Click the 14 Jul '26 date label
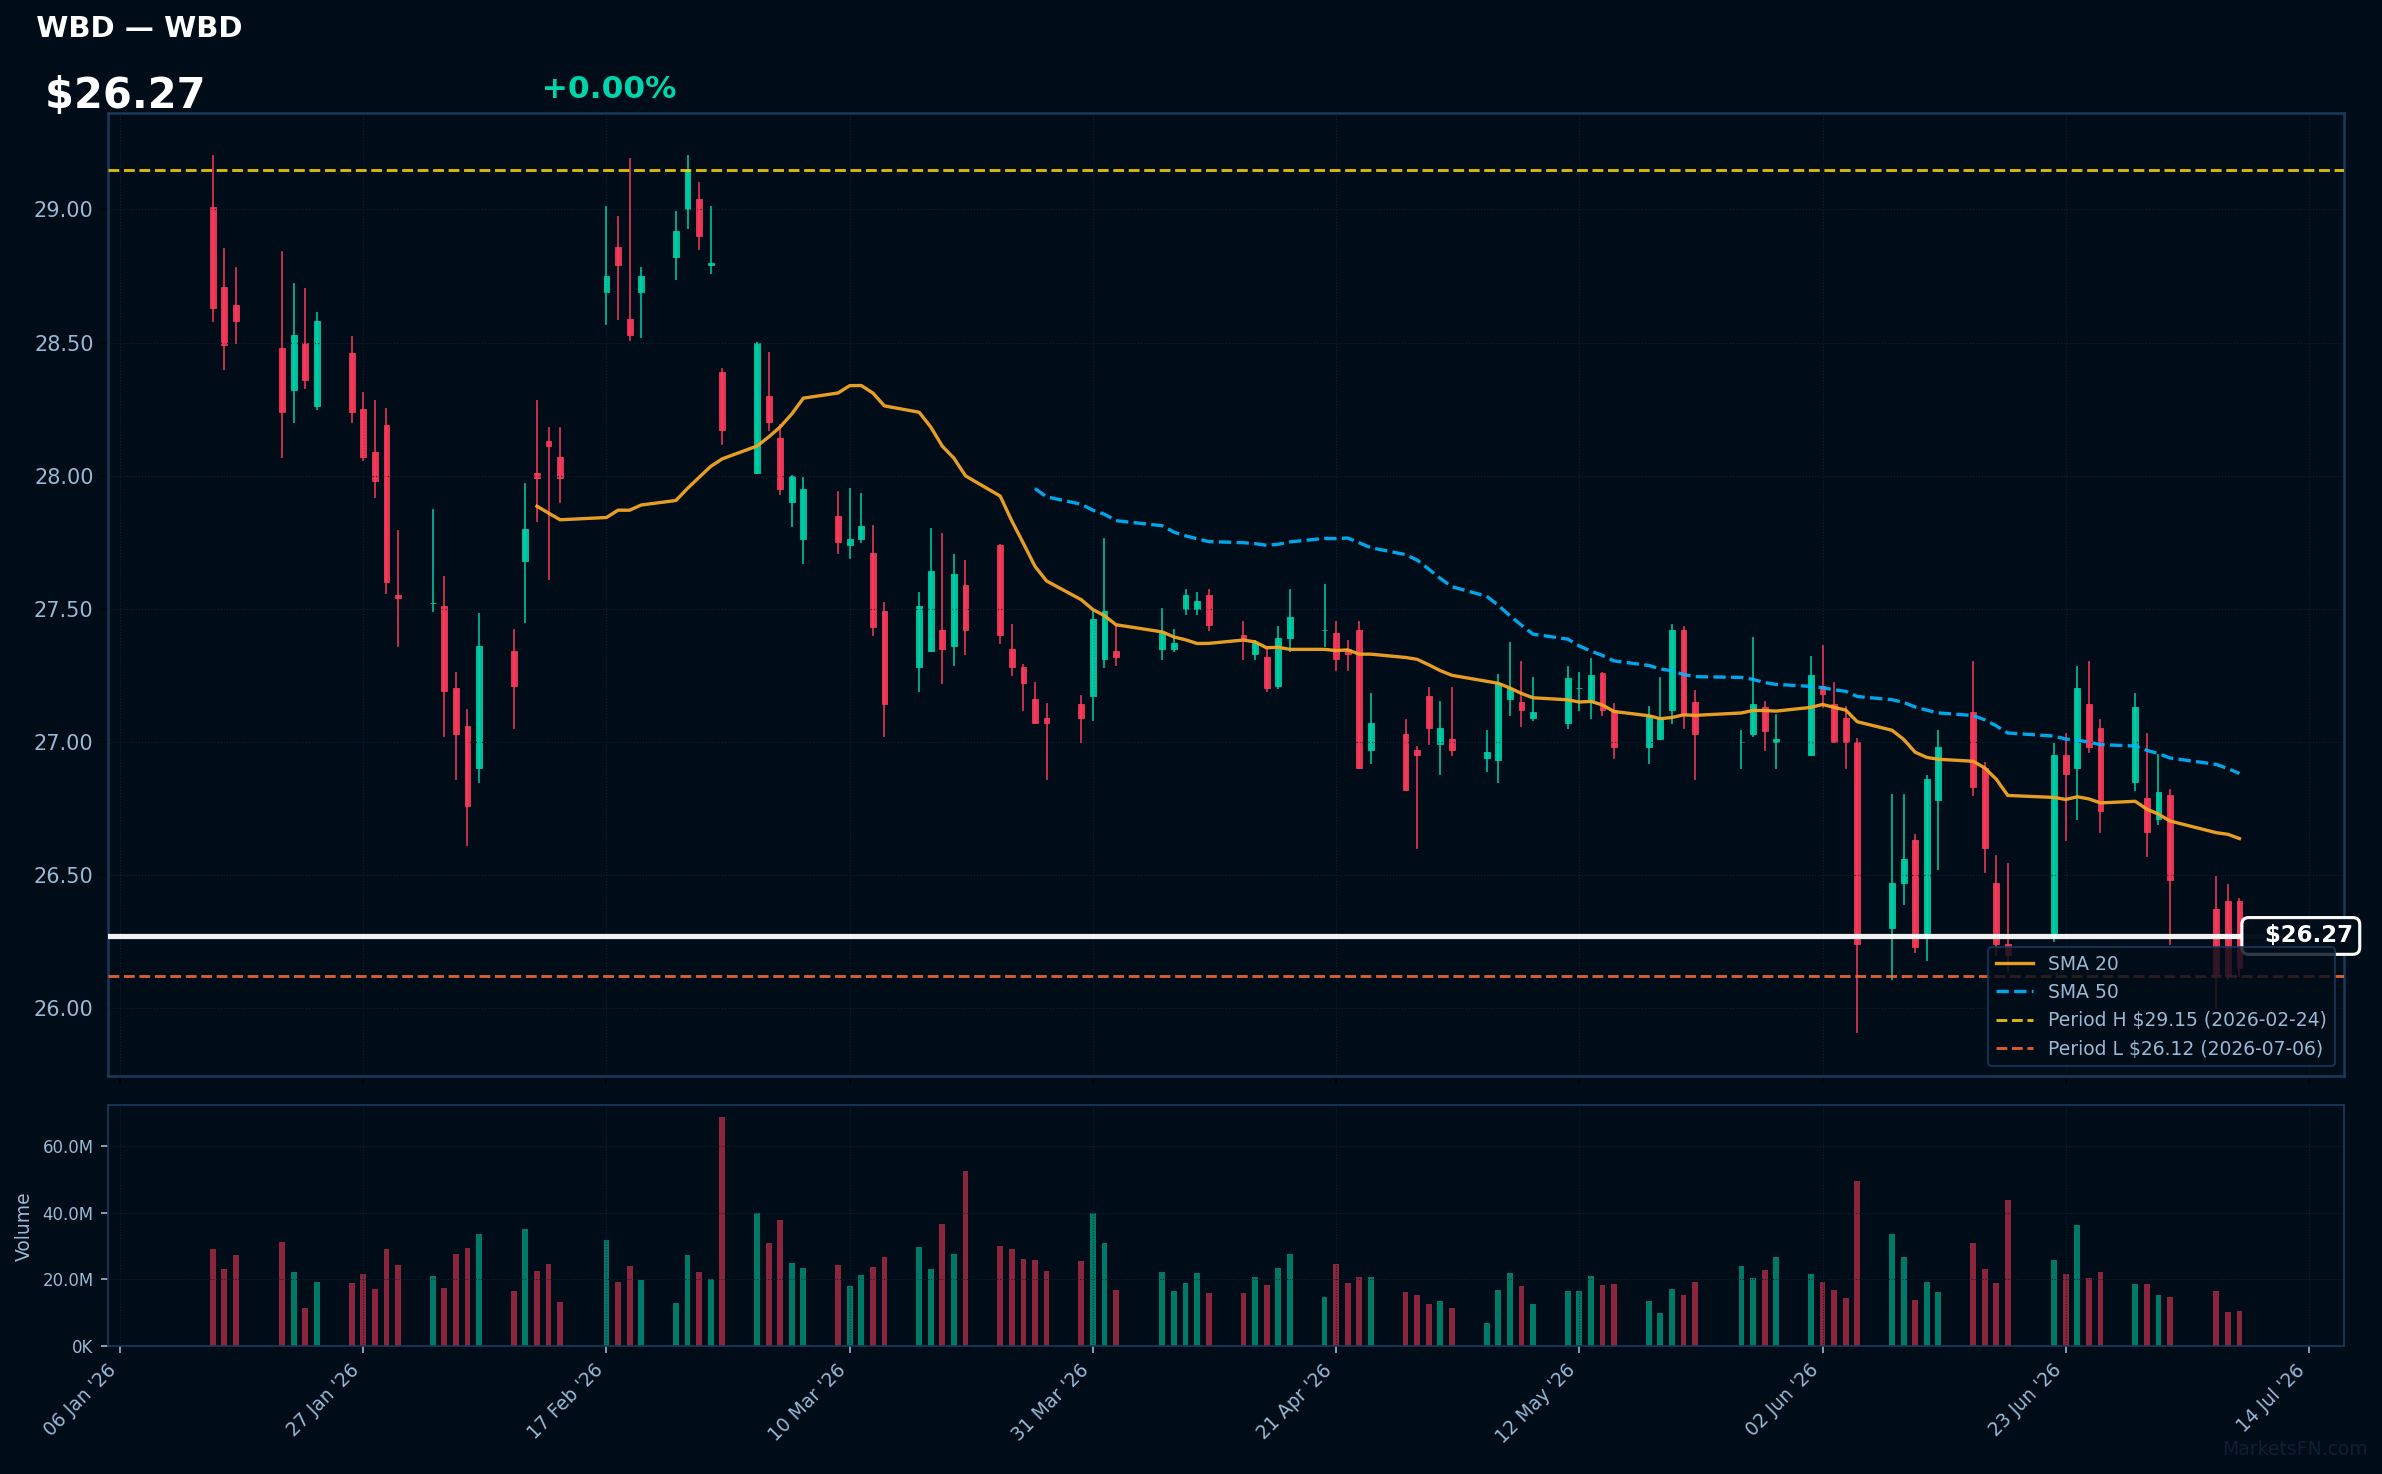The image size is (2382, 1474). pyautogui.click(x=2270, y=1398)
